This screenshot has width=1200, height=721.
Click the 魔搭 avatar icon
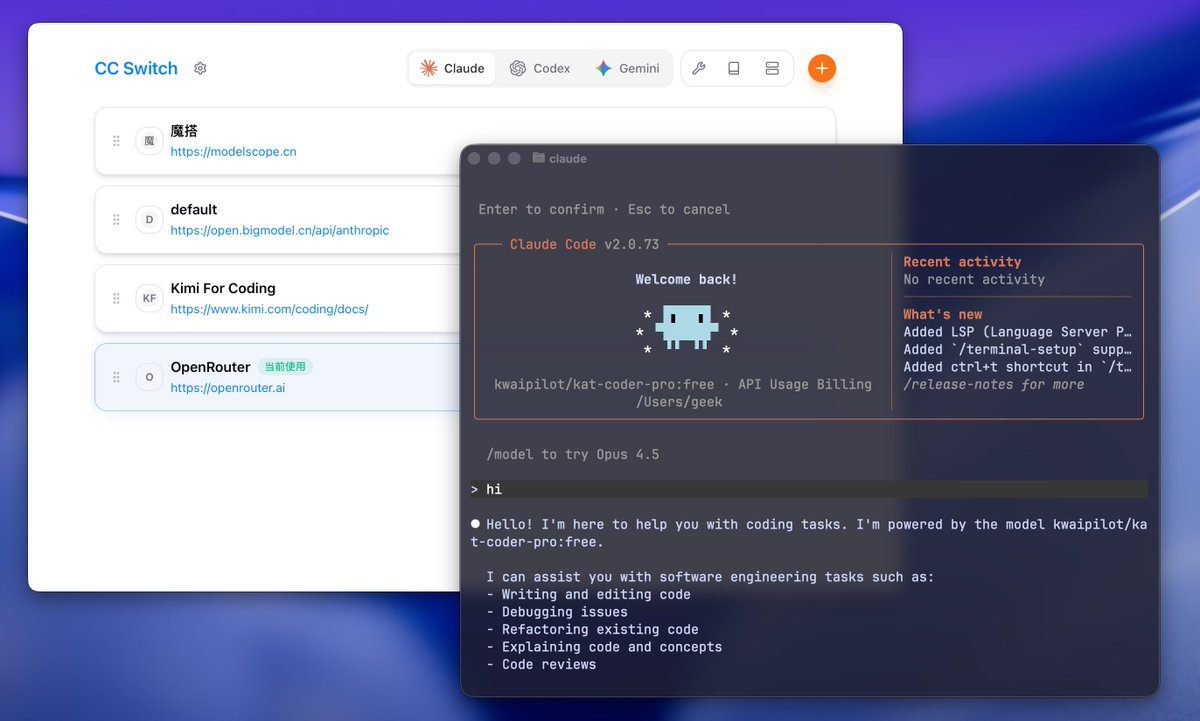tap(148, 141)
